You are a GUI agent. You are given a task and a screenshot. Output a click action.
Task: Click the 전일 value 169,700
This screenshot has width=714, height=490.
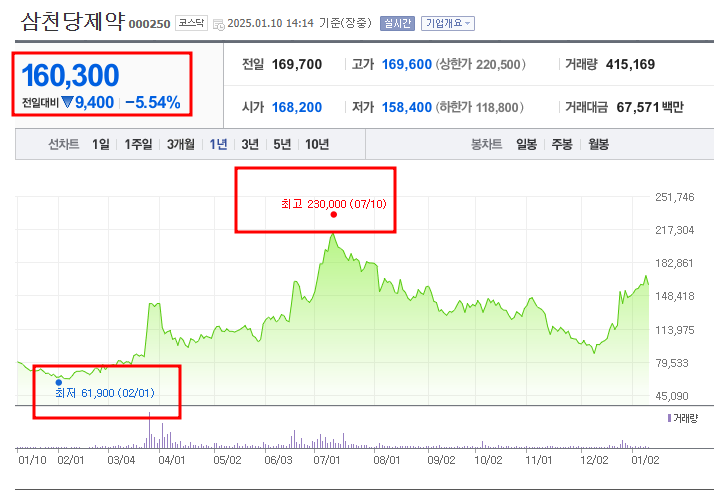(297, 65)
